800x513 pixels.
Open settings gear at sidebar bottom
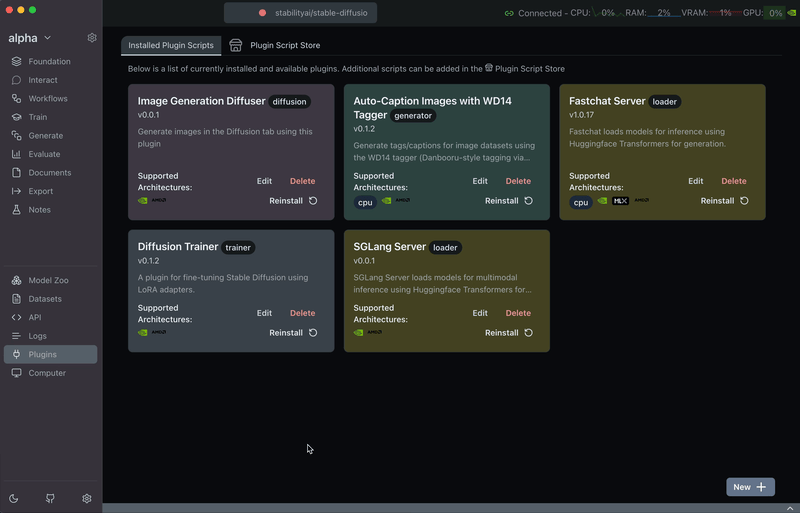87,498
